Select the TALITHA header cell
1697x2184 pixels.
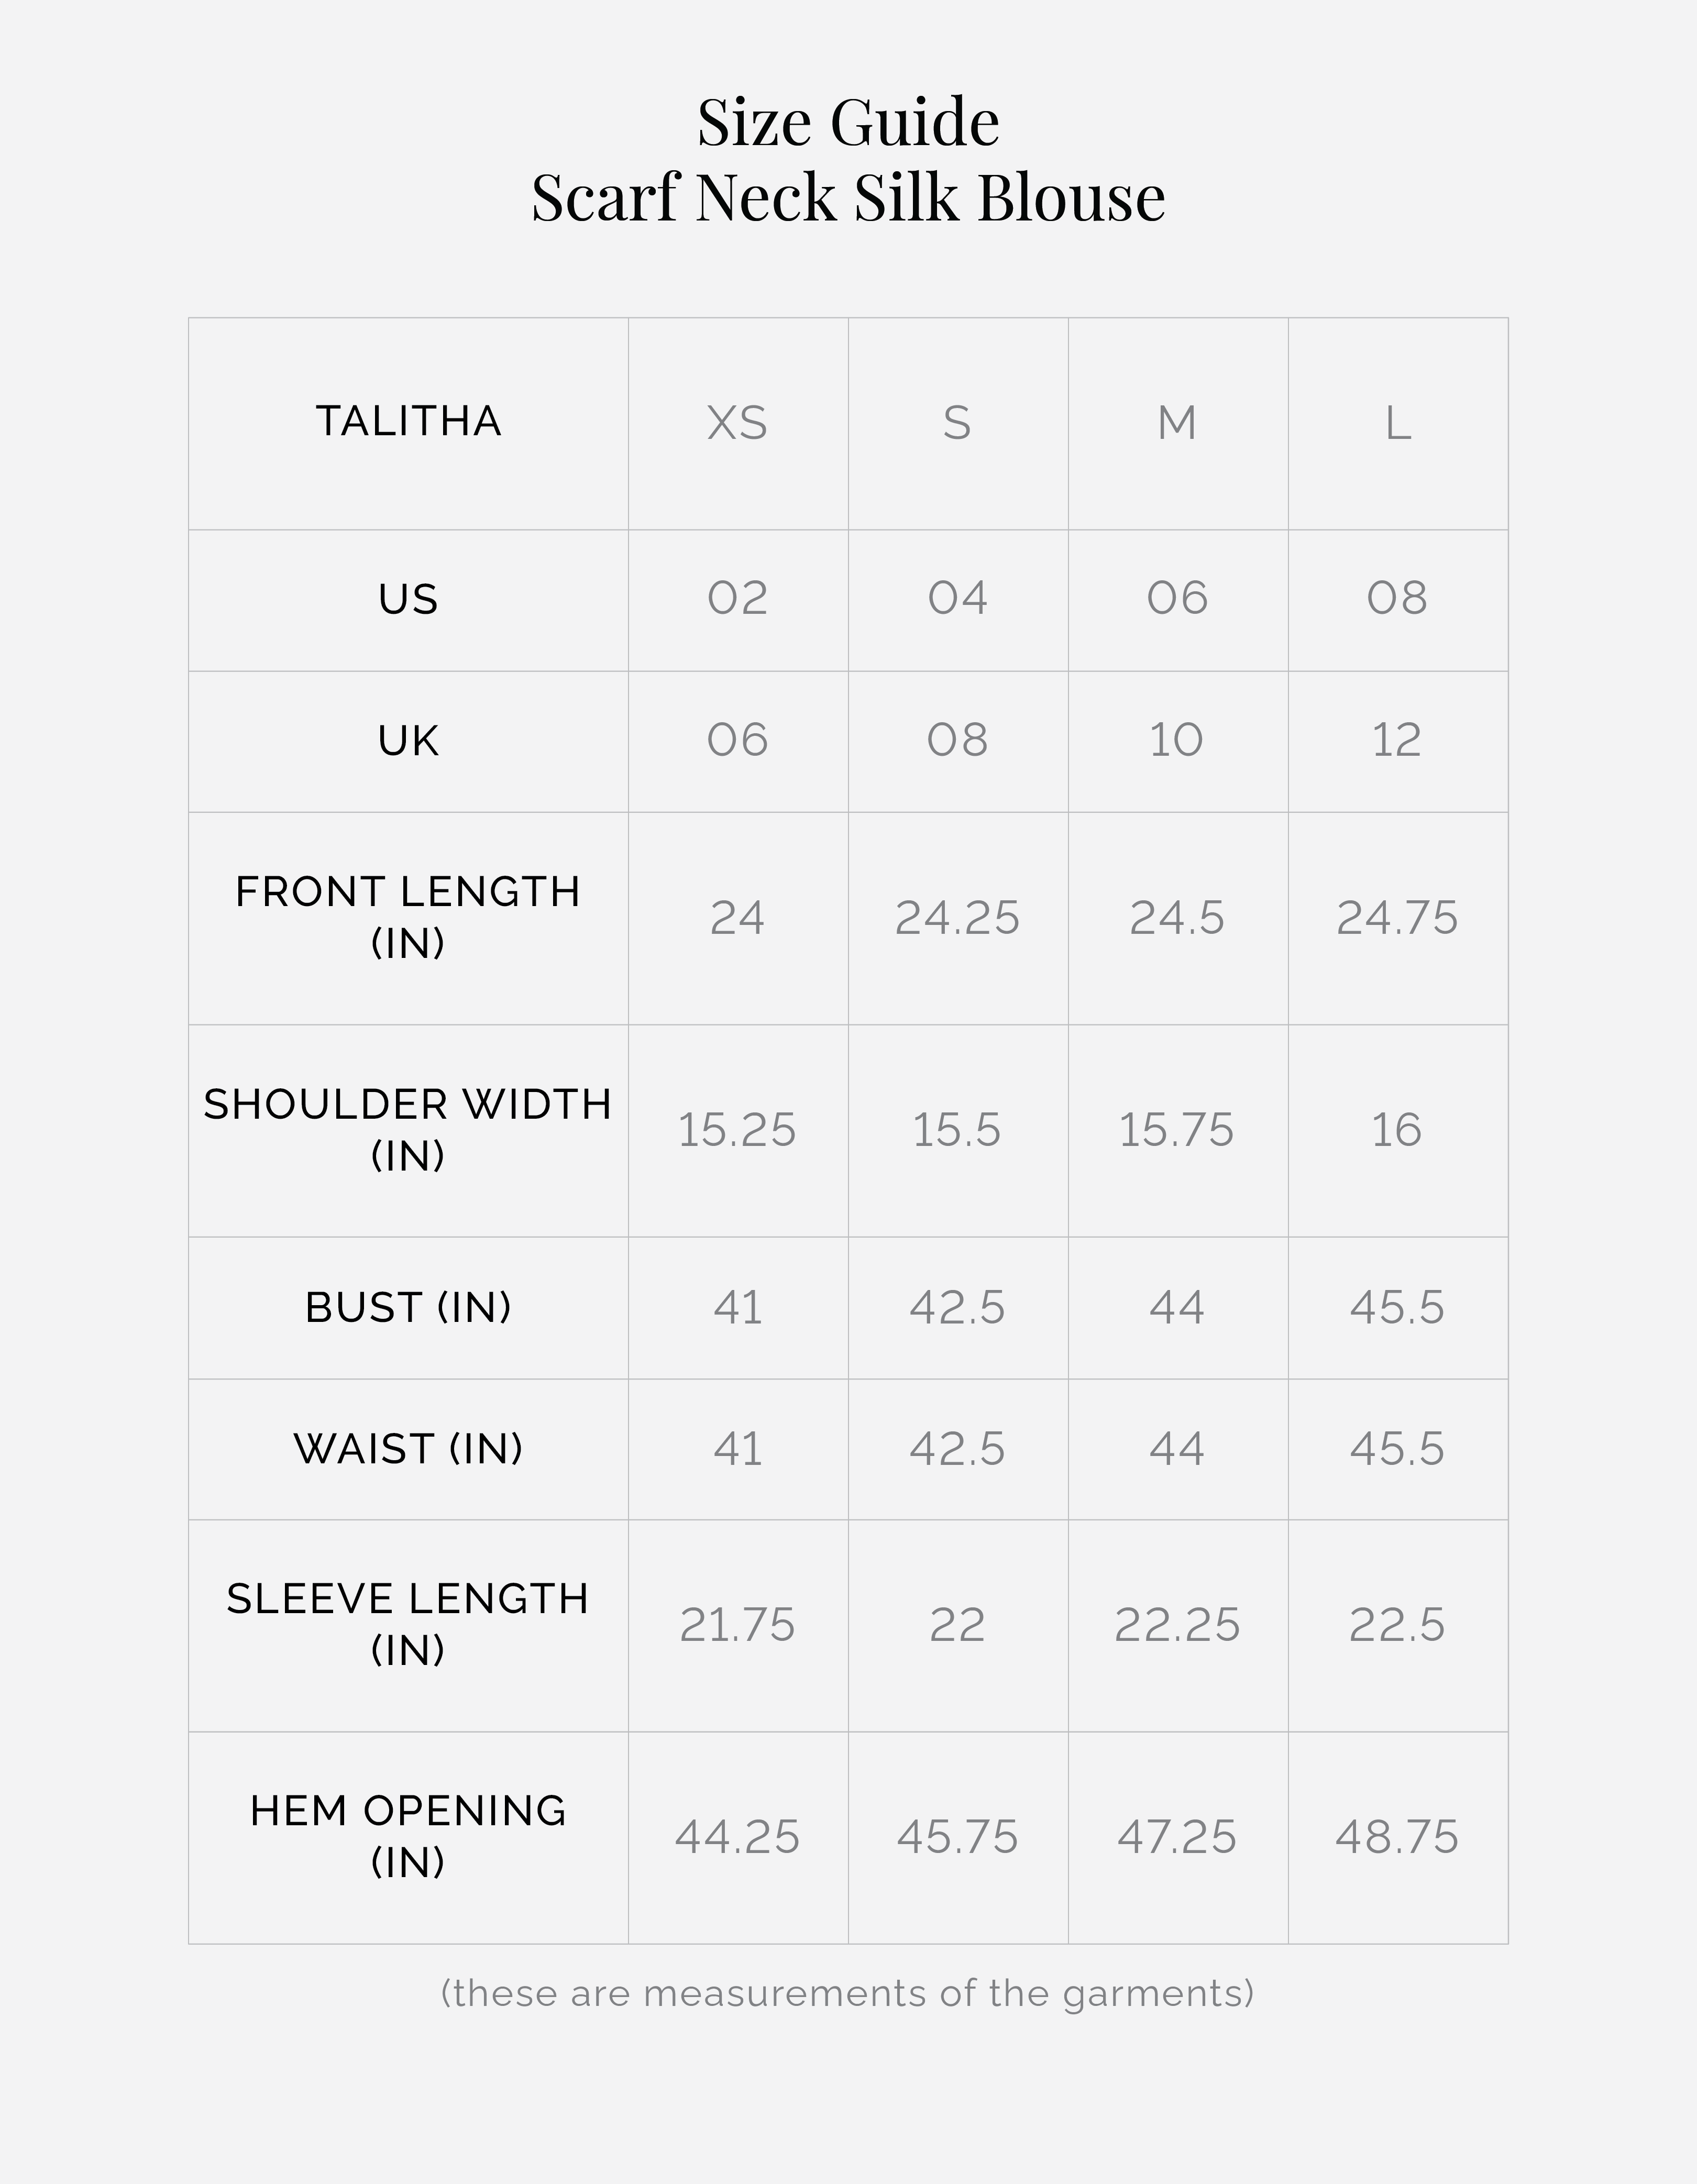pos(408,421)
